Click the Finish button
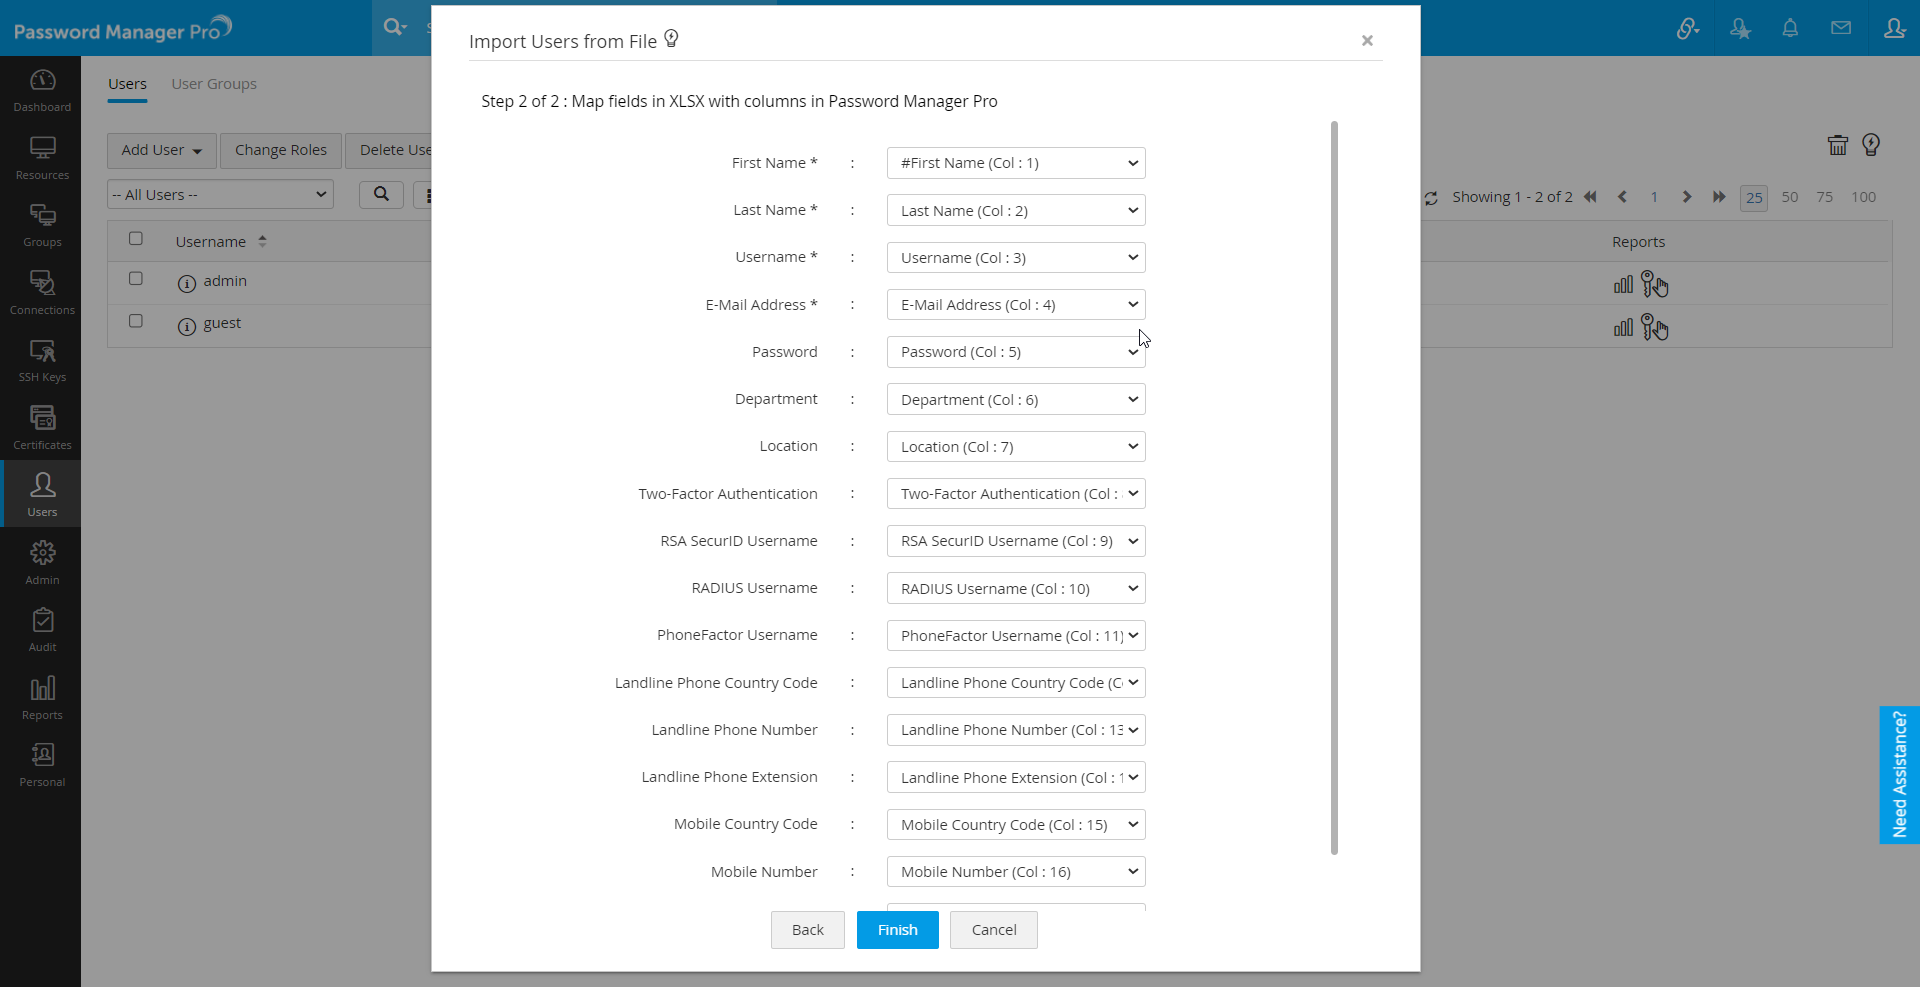1920x987 pixels. point(898,930)
